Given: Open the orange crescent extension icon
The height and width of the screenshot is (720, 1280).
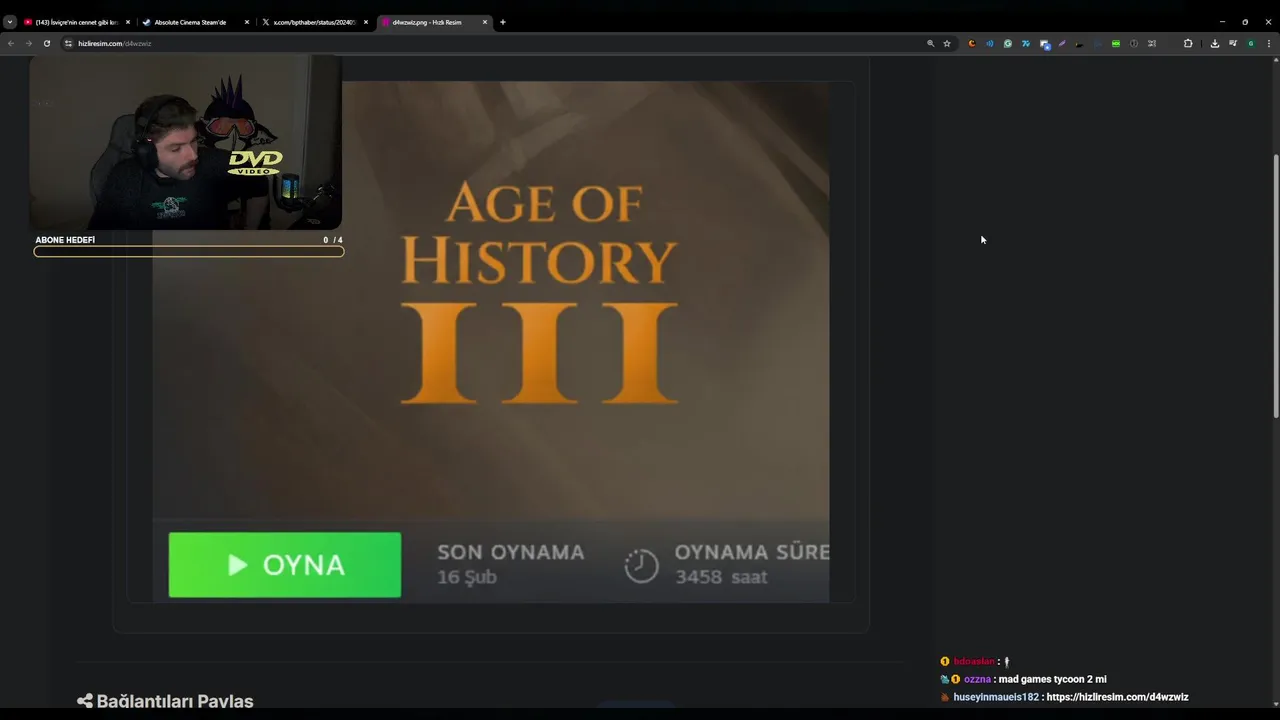Looking at the screenshot, I should coord(972,43).
